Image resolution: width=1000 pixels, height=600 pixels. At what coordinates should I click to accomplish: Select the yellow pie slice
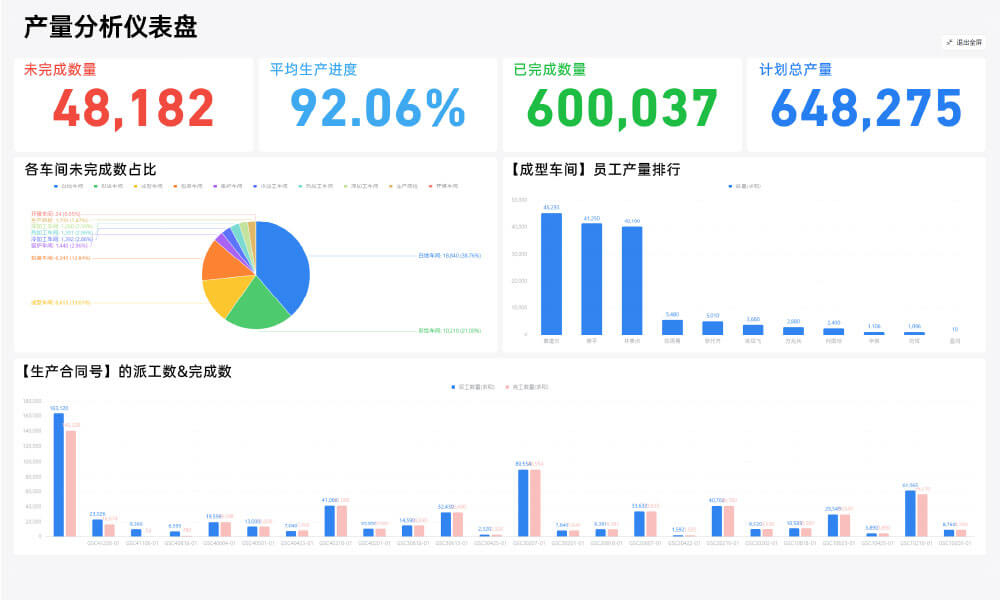(224, 293)
